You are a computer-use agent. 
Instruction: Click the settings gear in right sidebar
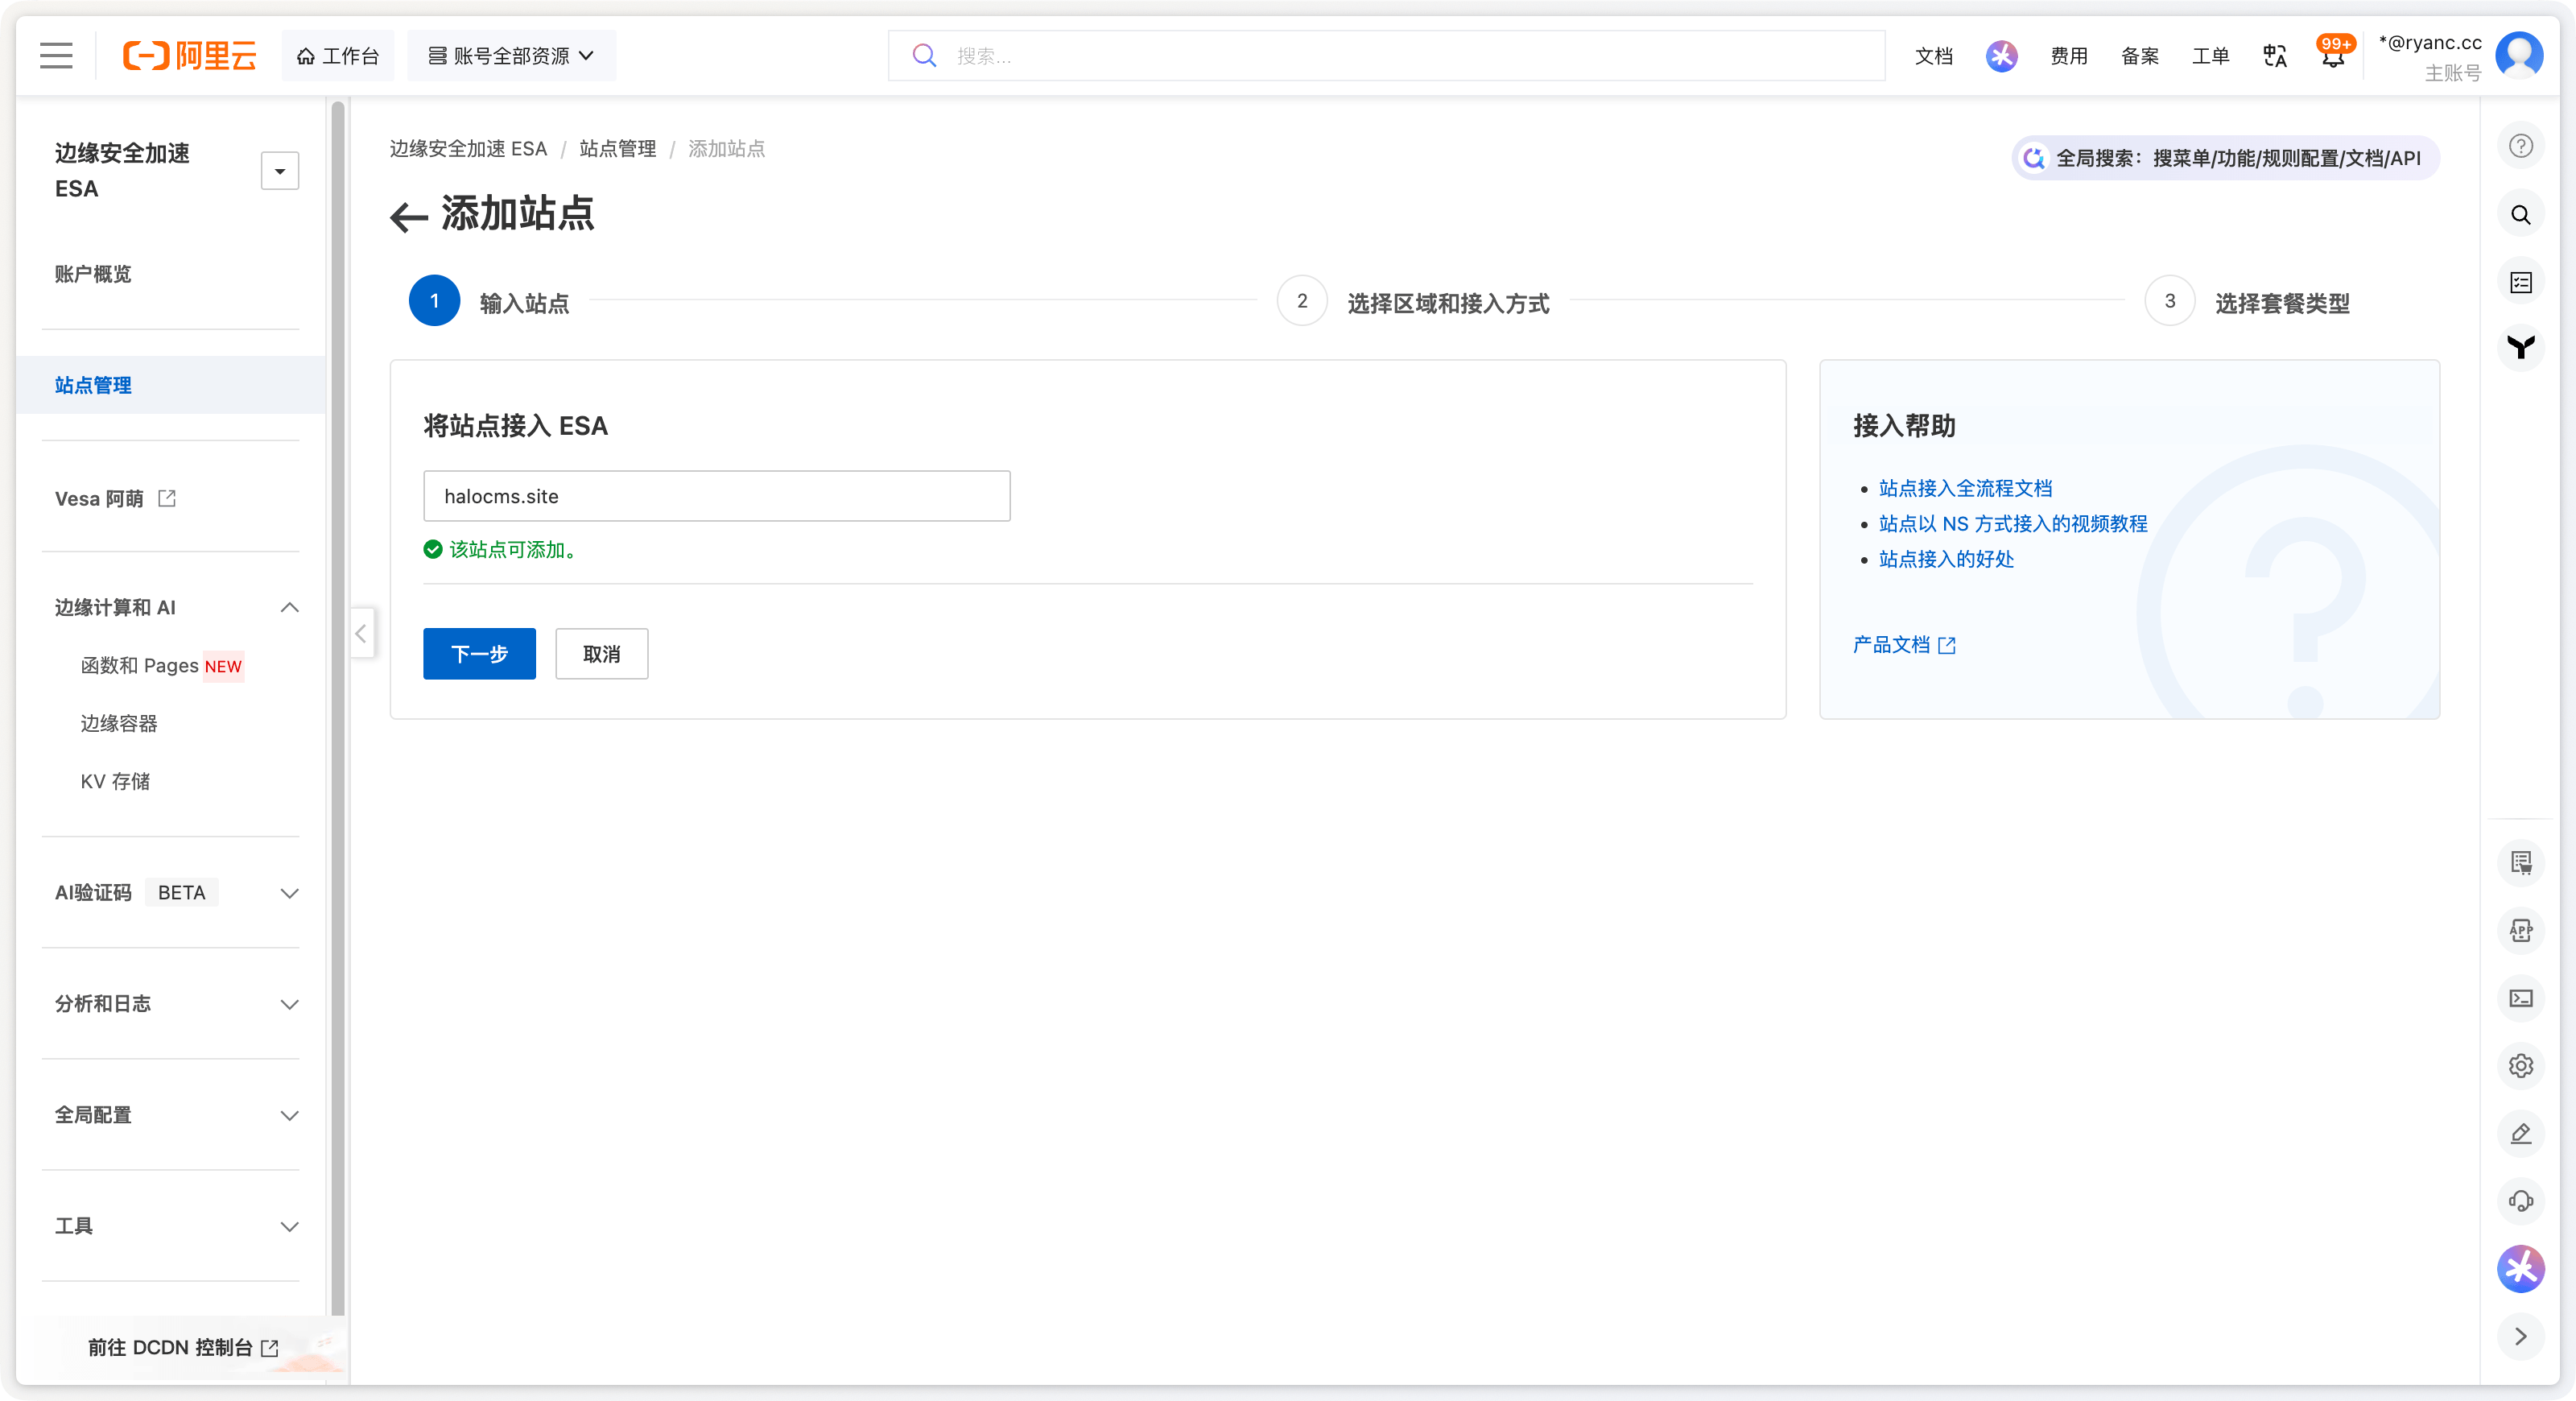[2520, 1066]
